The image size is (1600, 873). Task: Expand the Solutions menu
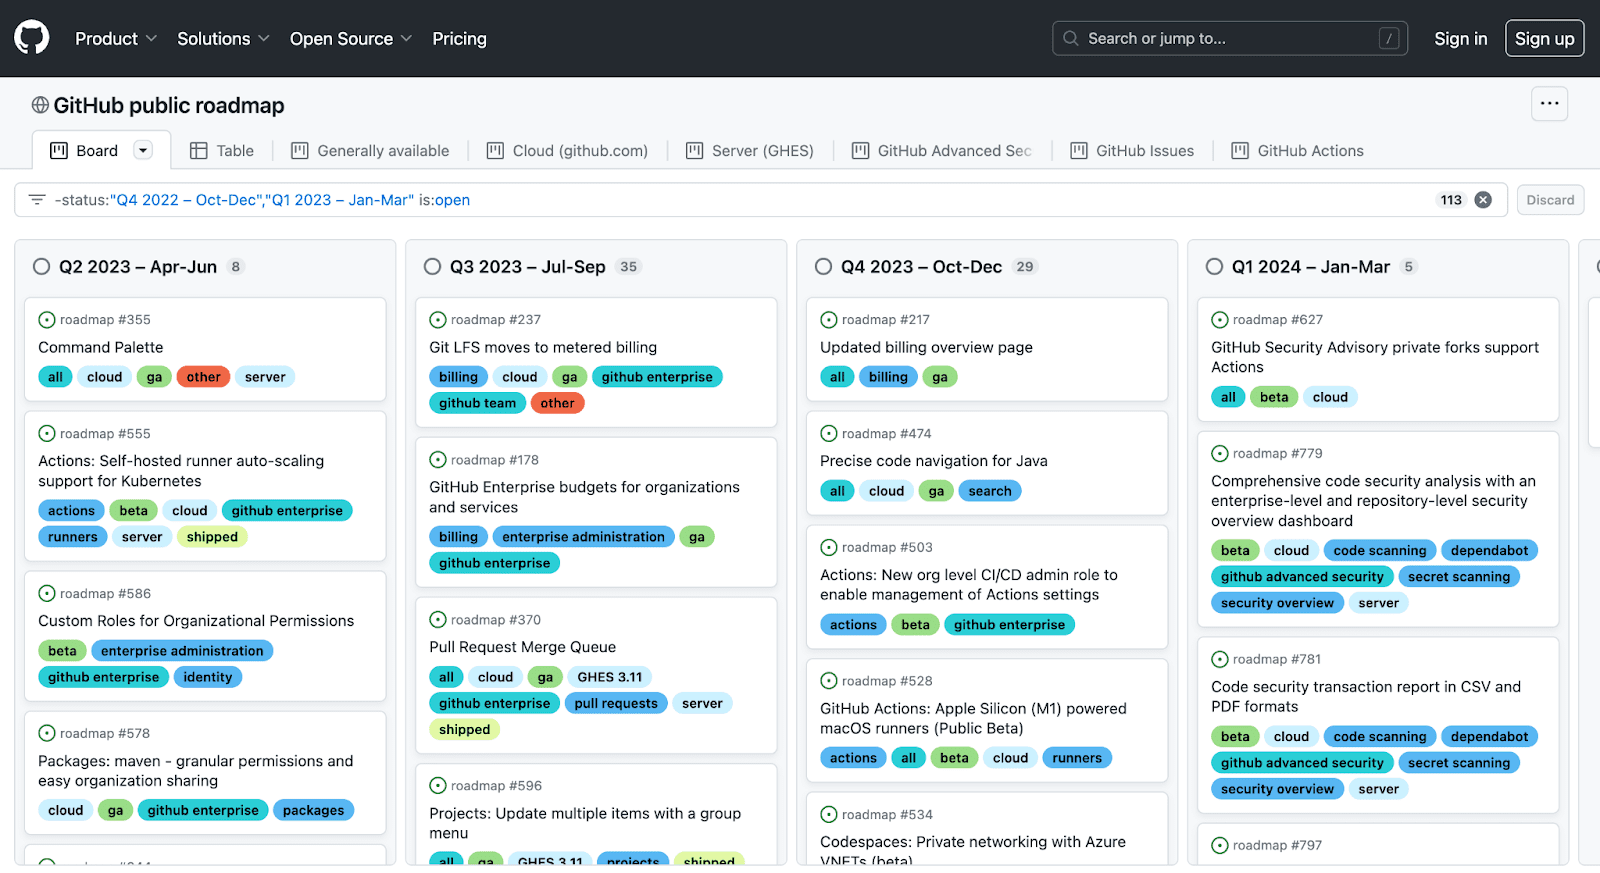coord(223,39)
